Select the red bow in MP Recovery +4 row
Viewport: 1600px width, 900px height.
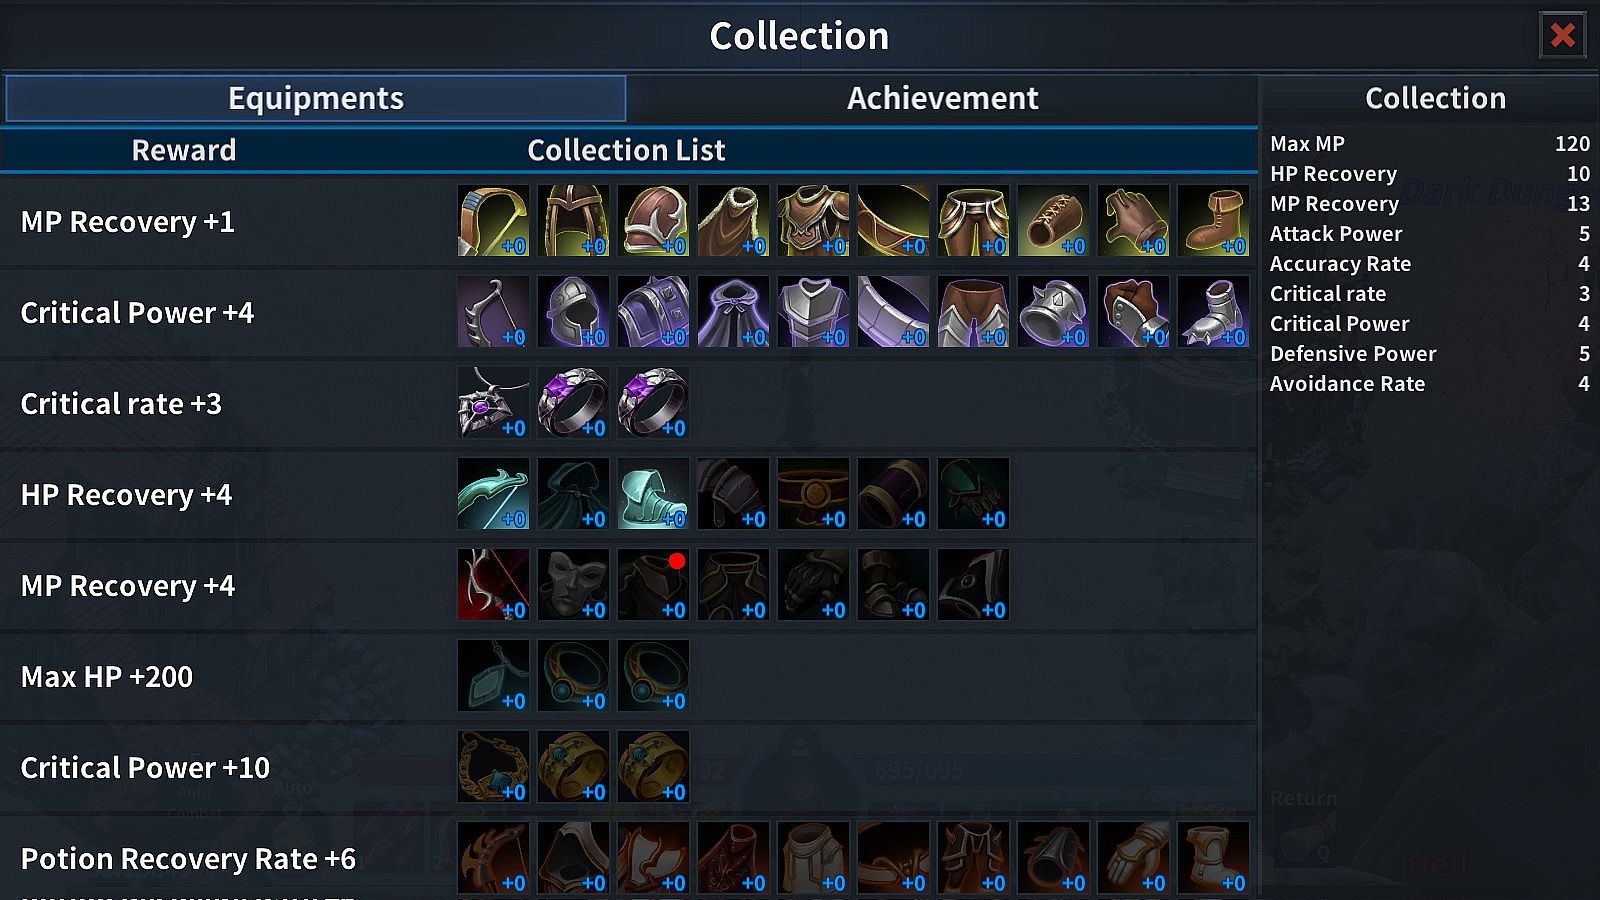click(x=493, y=585)
